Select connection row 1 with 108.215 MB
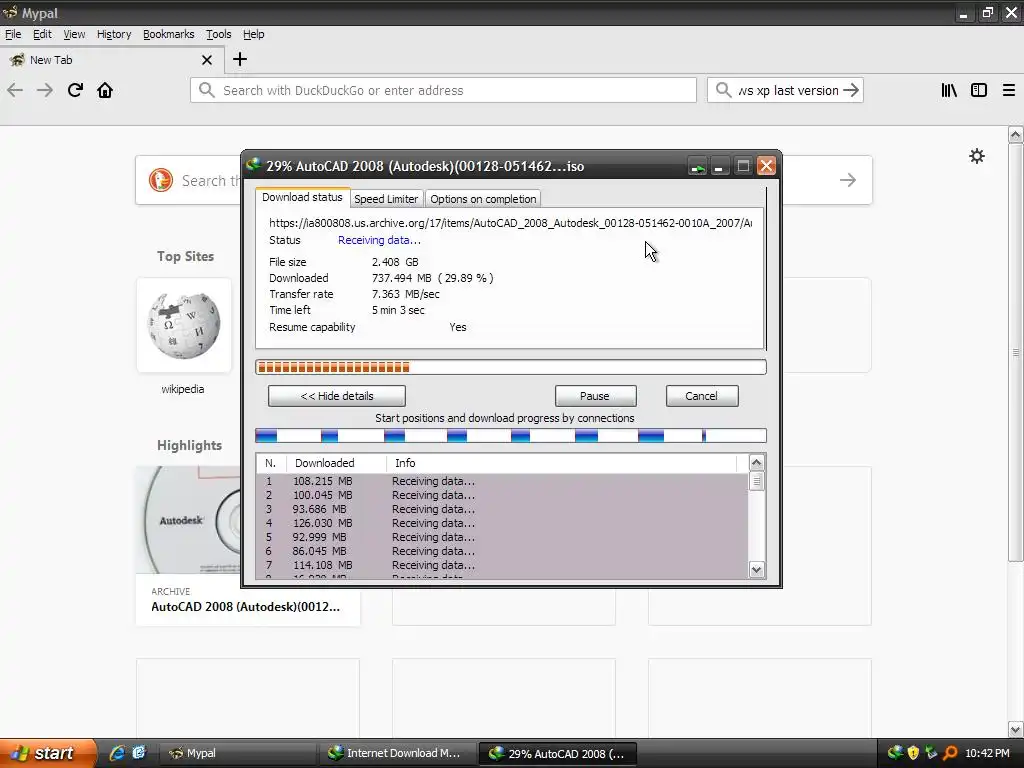Image resolution: width=1024 pixels, height=768 pixels. click(502, 481)
